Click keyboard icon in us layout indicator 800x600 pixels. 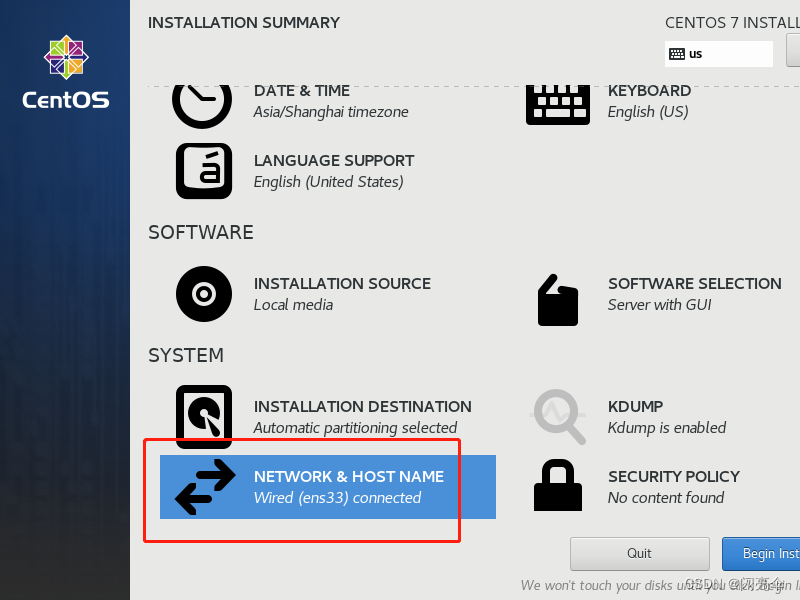click(x=677, y=54)
